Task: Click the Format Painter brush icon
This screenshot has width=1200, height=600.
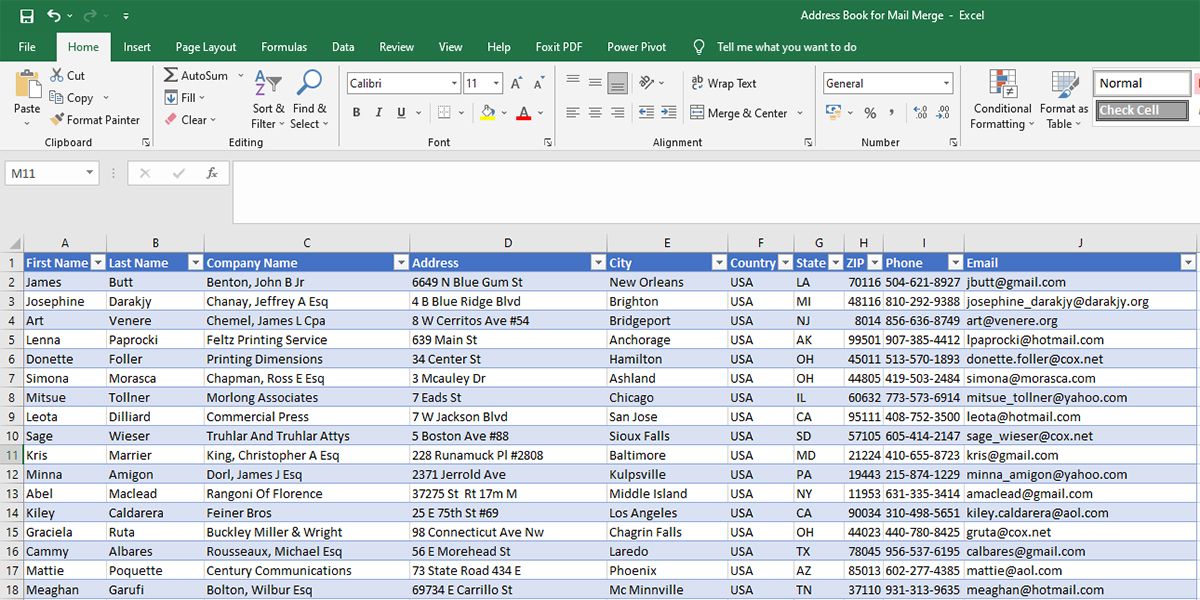Action: tap(57, 120)
